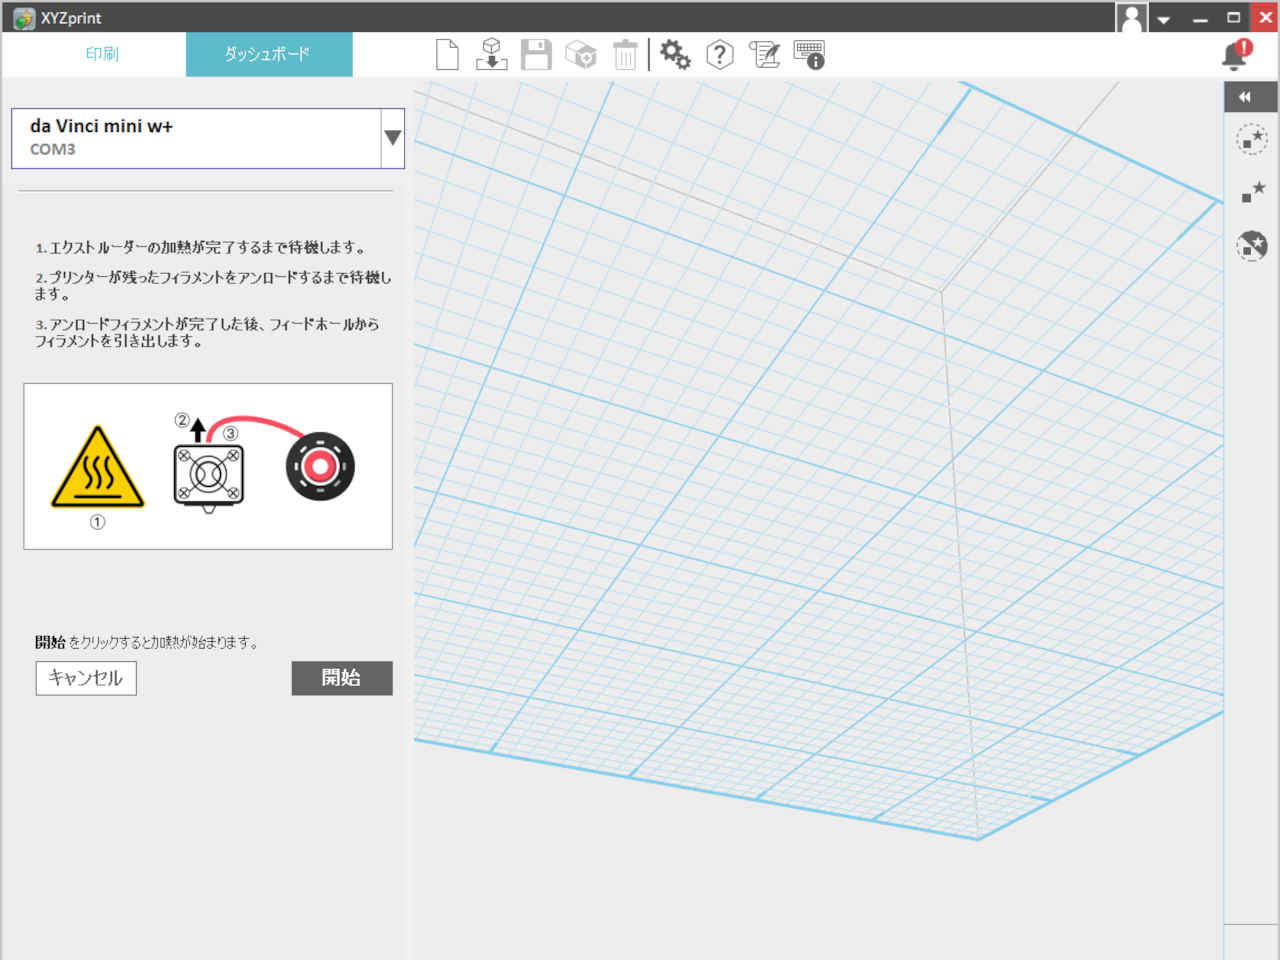The height and width of the screenshot is (960, 1280).
Task: Select the ダッシュボード tab
Action: click(x=268, y=54)
